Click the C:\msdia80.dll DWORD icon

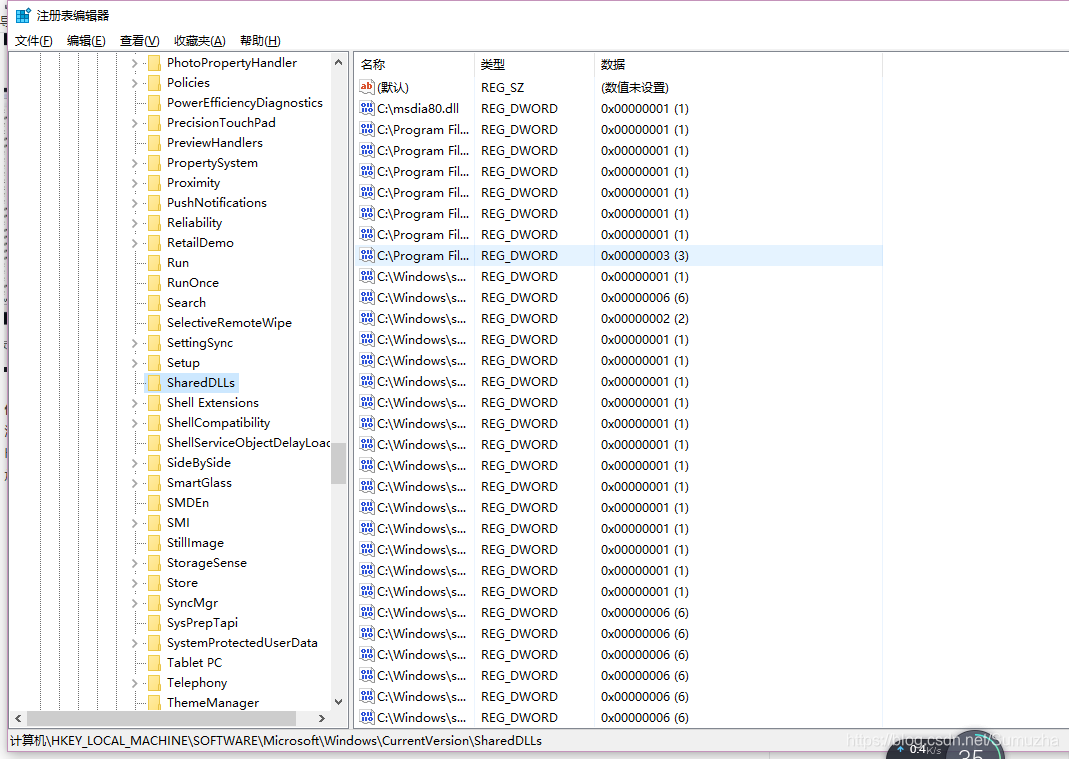367,108
